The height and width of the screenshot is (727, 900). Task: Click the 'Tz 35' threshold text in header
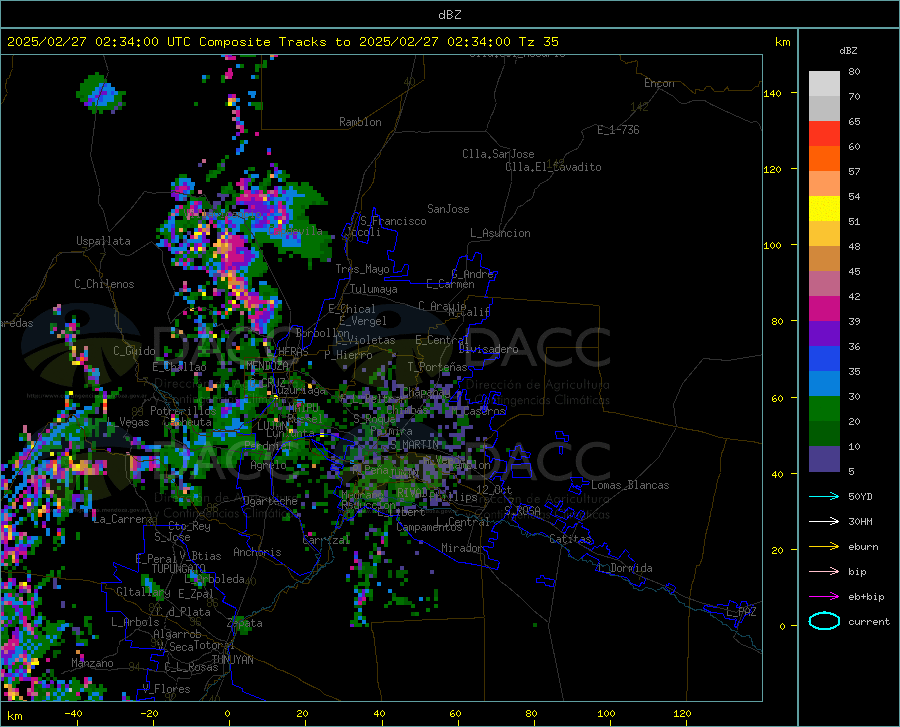tap(538, 42)
